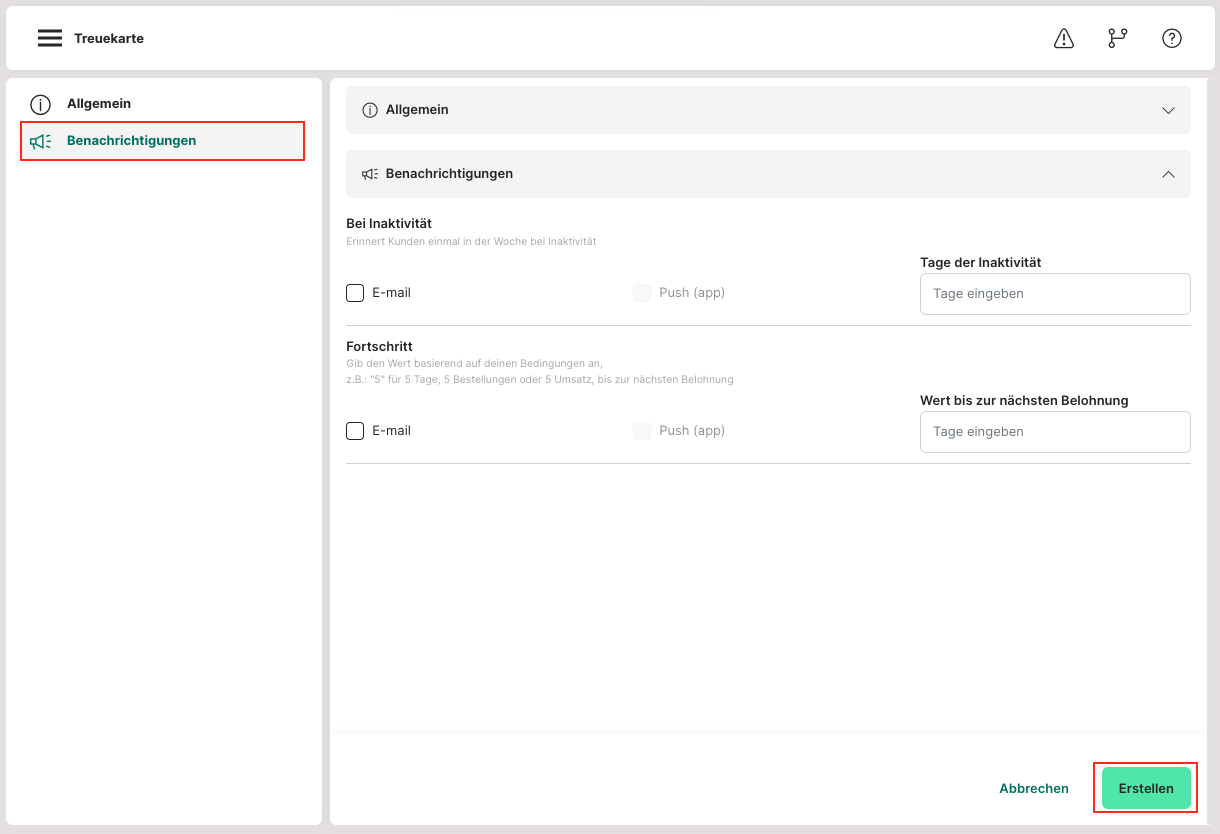The width and height of the screenshot is (1220, 834).
Task: Click the warning triangle icon
Action: click(x=1064, y=38)
